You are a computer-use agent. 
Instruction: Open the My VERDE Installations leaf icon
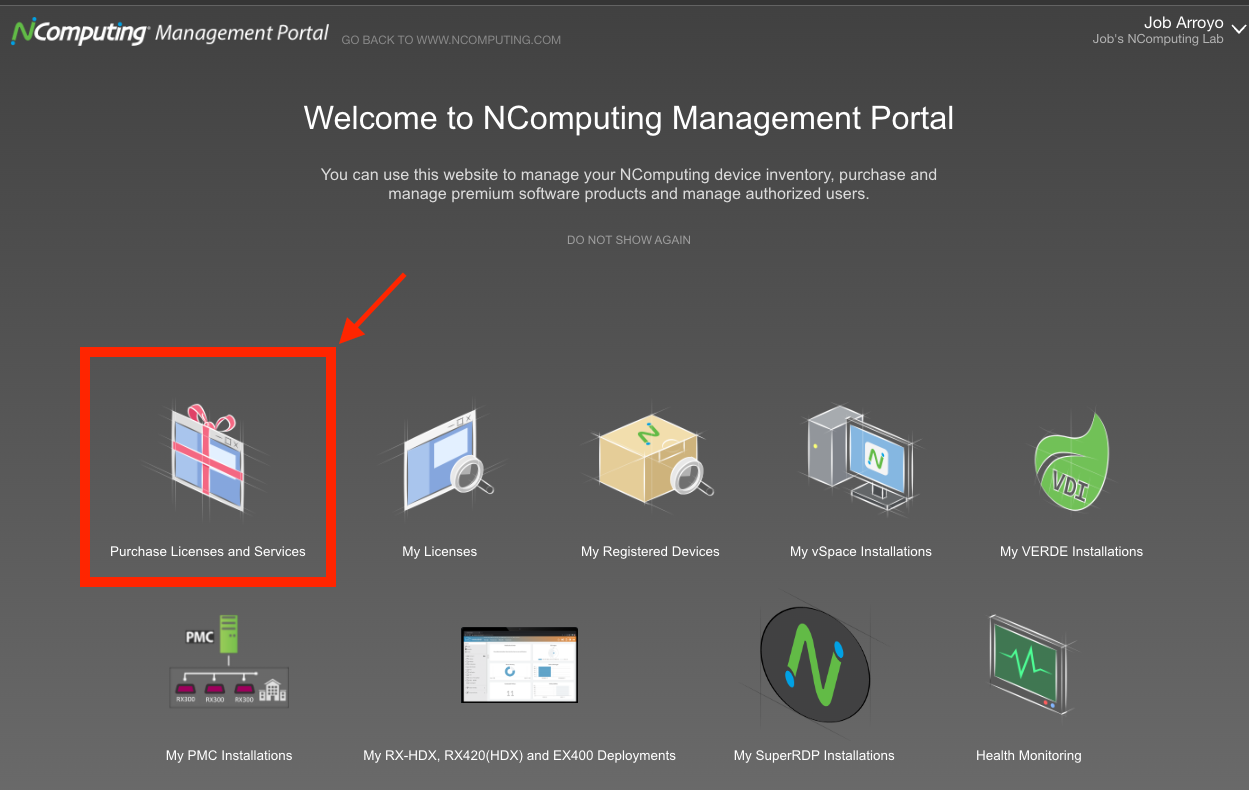(1071, 461)
